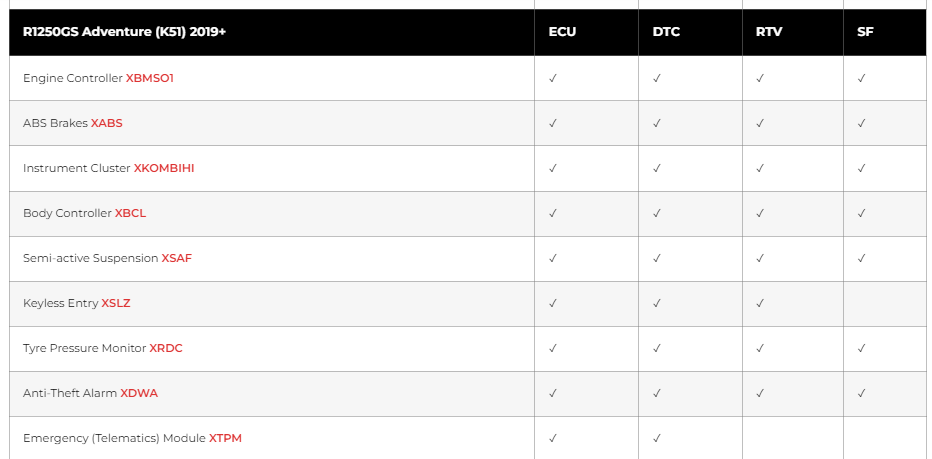Click the RTV checkmark for Keyless Entry
Viewport: 932px width, 459px height.
pos(760,303)
